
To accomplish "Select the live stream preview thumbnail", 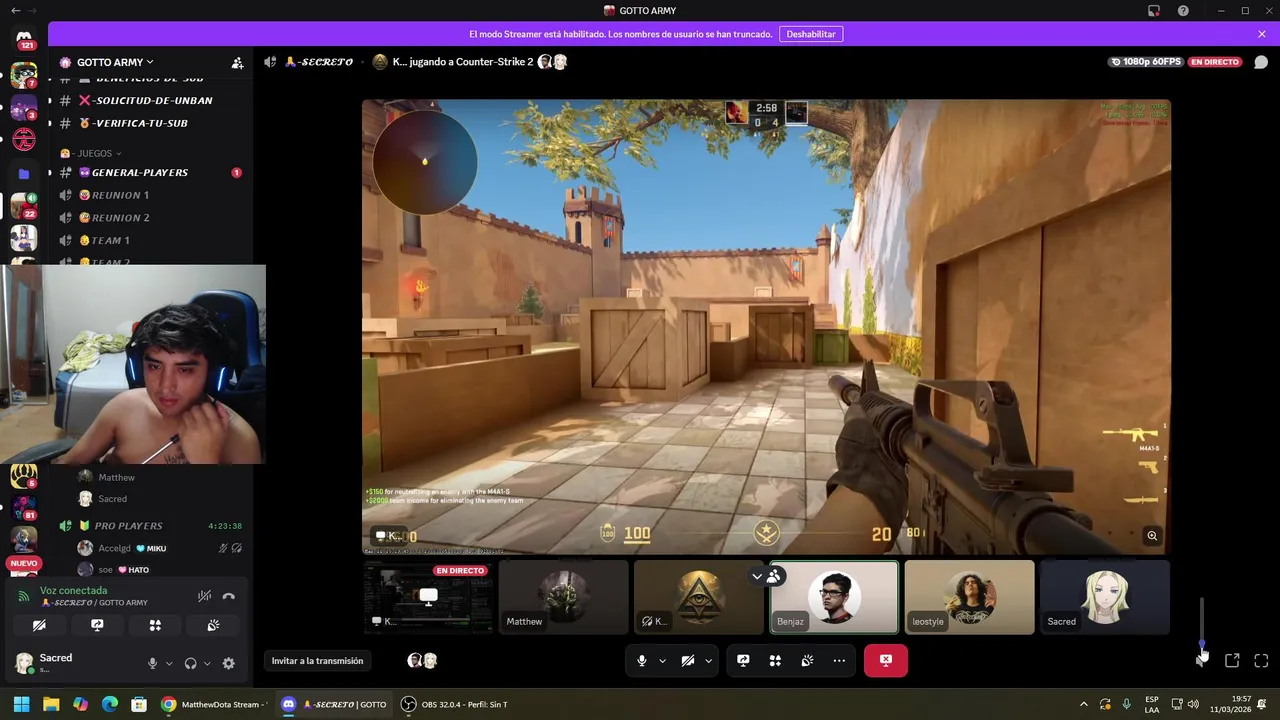I will point(428,597).
